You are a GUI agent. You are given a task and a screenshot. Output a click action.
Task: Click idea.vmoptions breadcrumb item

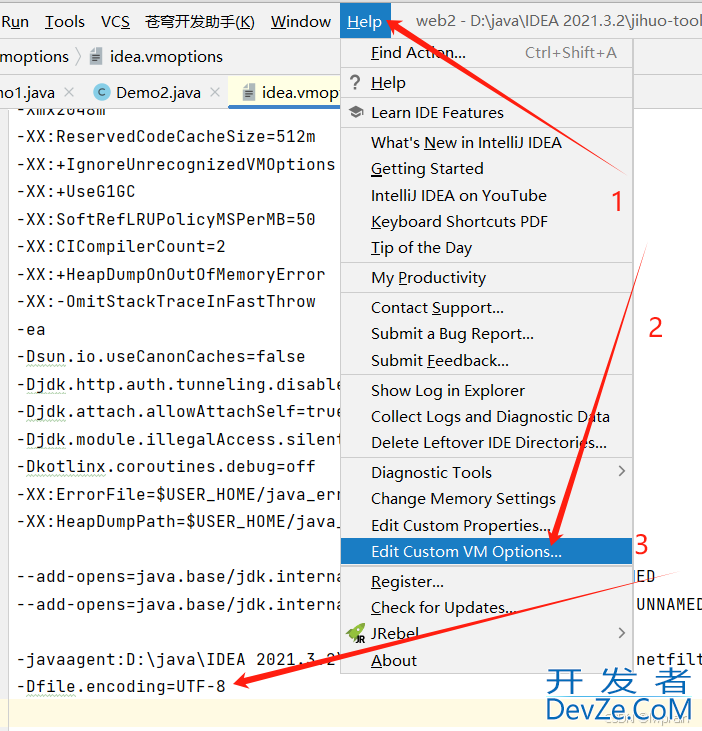coord(166,56)
